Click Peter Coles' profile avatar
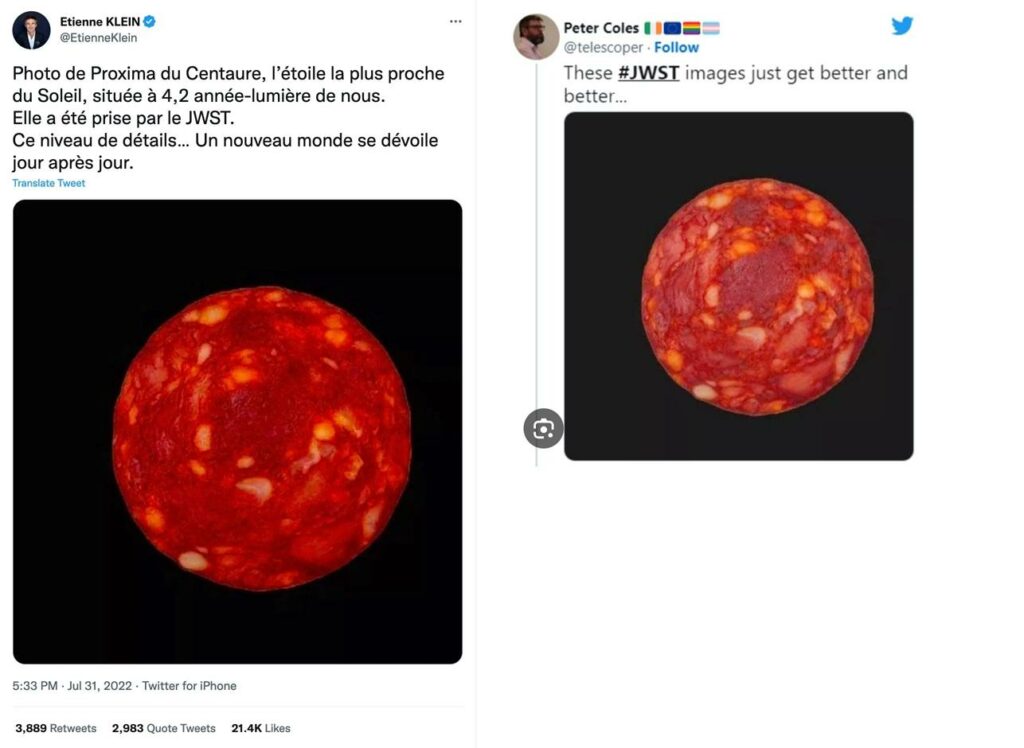 tap(536, 37)
